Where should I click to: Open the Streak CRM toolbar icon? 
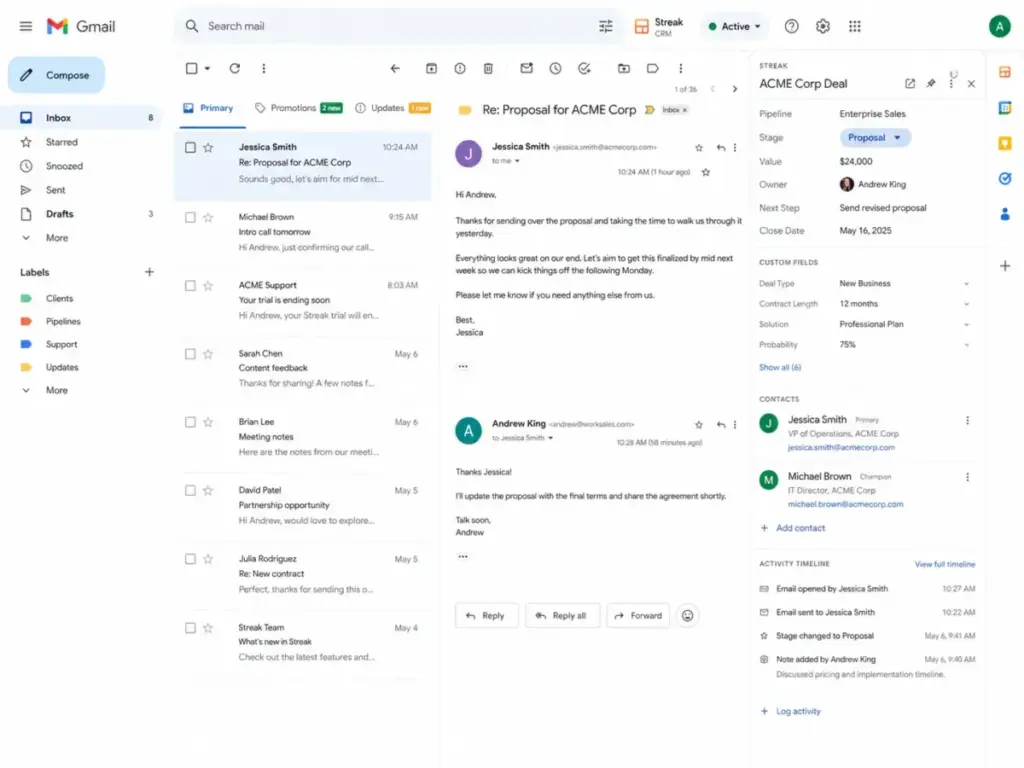pyautogui.click(x=642, y=26)
